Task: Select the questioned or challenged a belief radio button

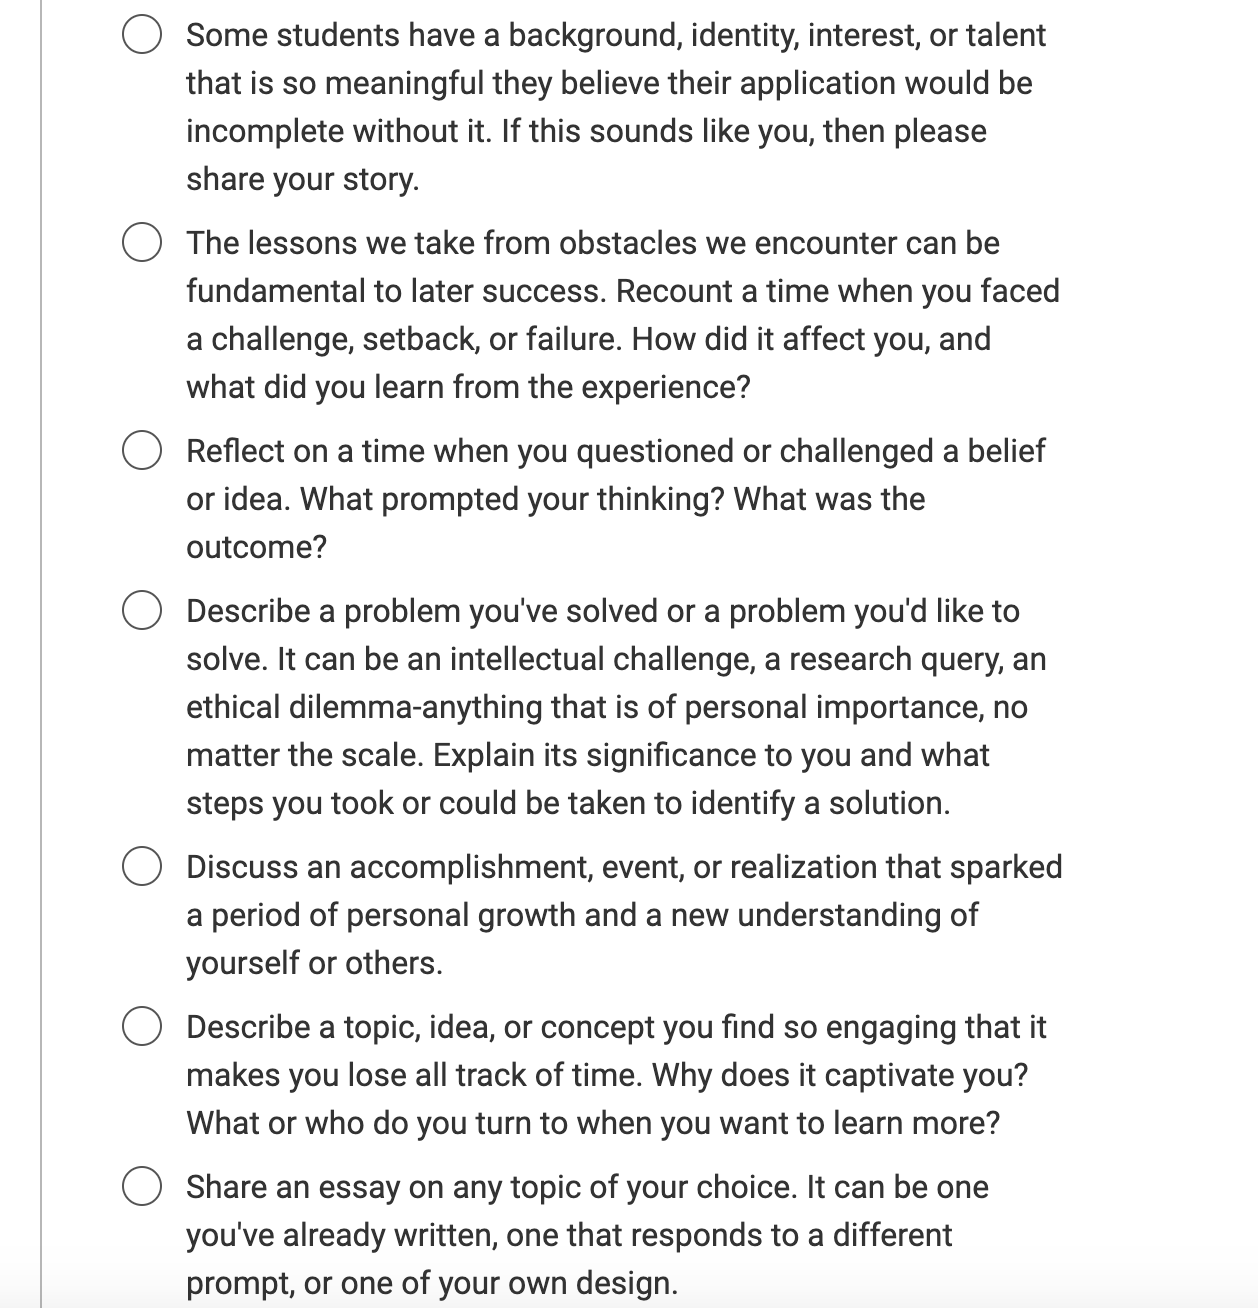Action: point(142,451)
